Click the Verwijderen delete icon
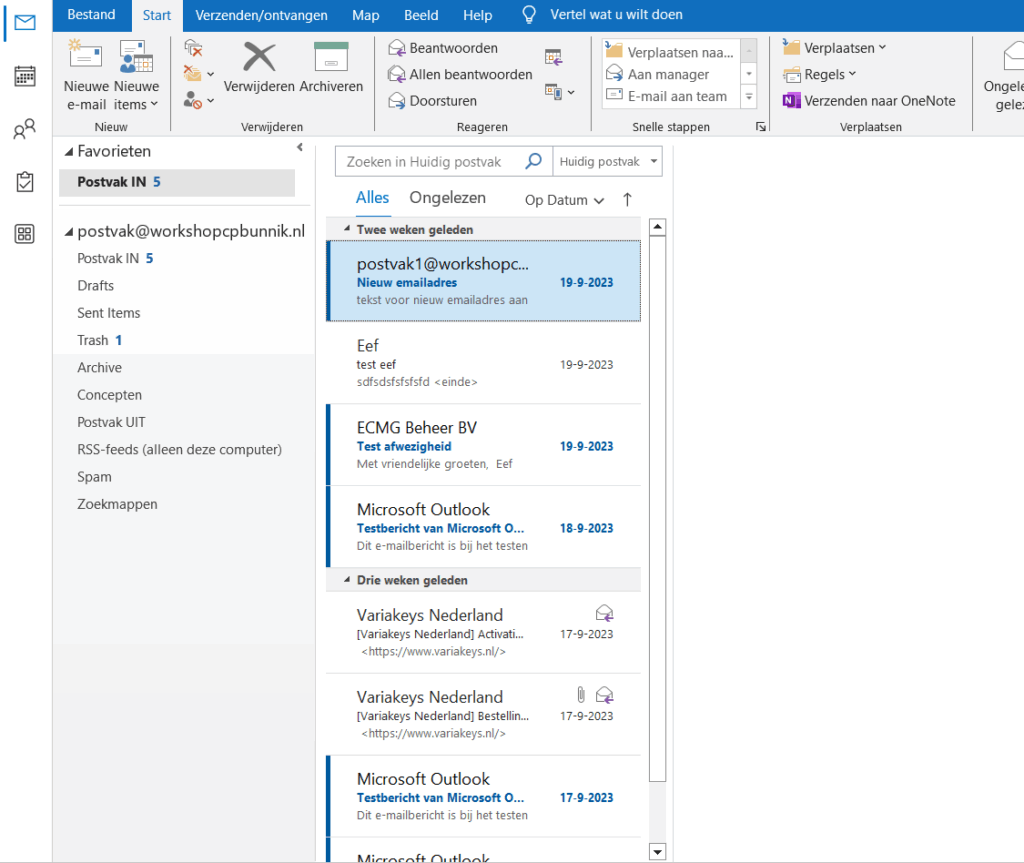Screen dimensions: 1024x863 coord(259,58)
